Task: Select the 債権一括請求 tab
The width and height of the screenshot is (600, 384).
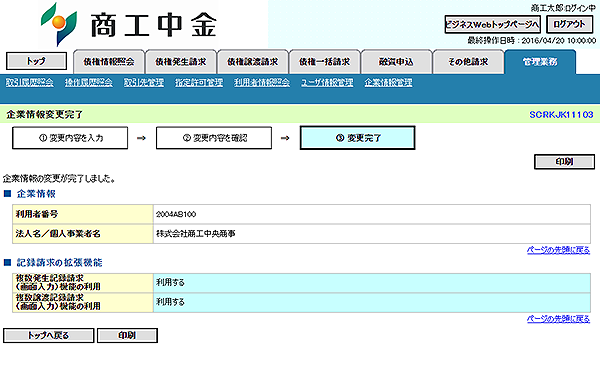Action: pyautogui.click(x=324, y=62)
